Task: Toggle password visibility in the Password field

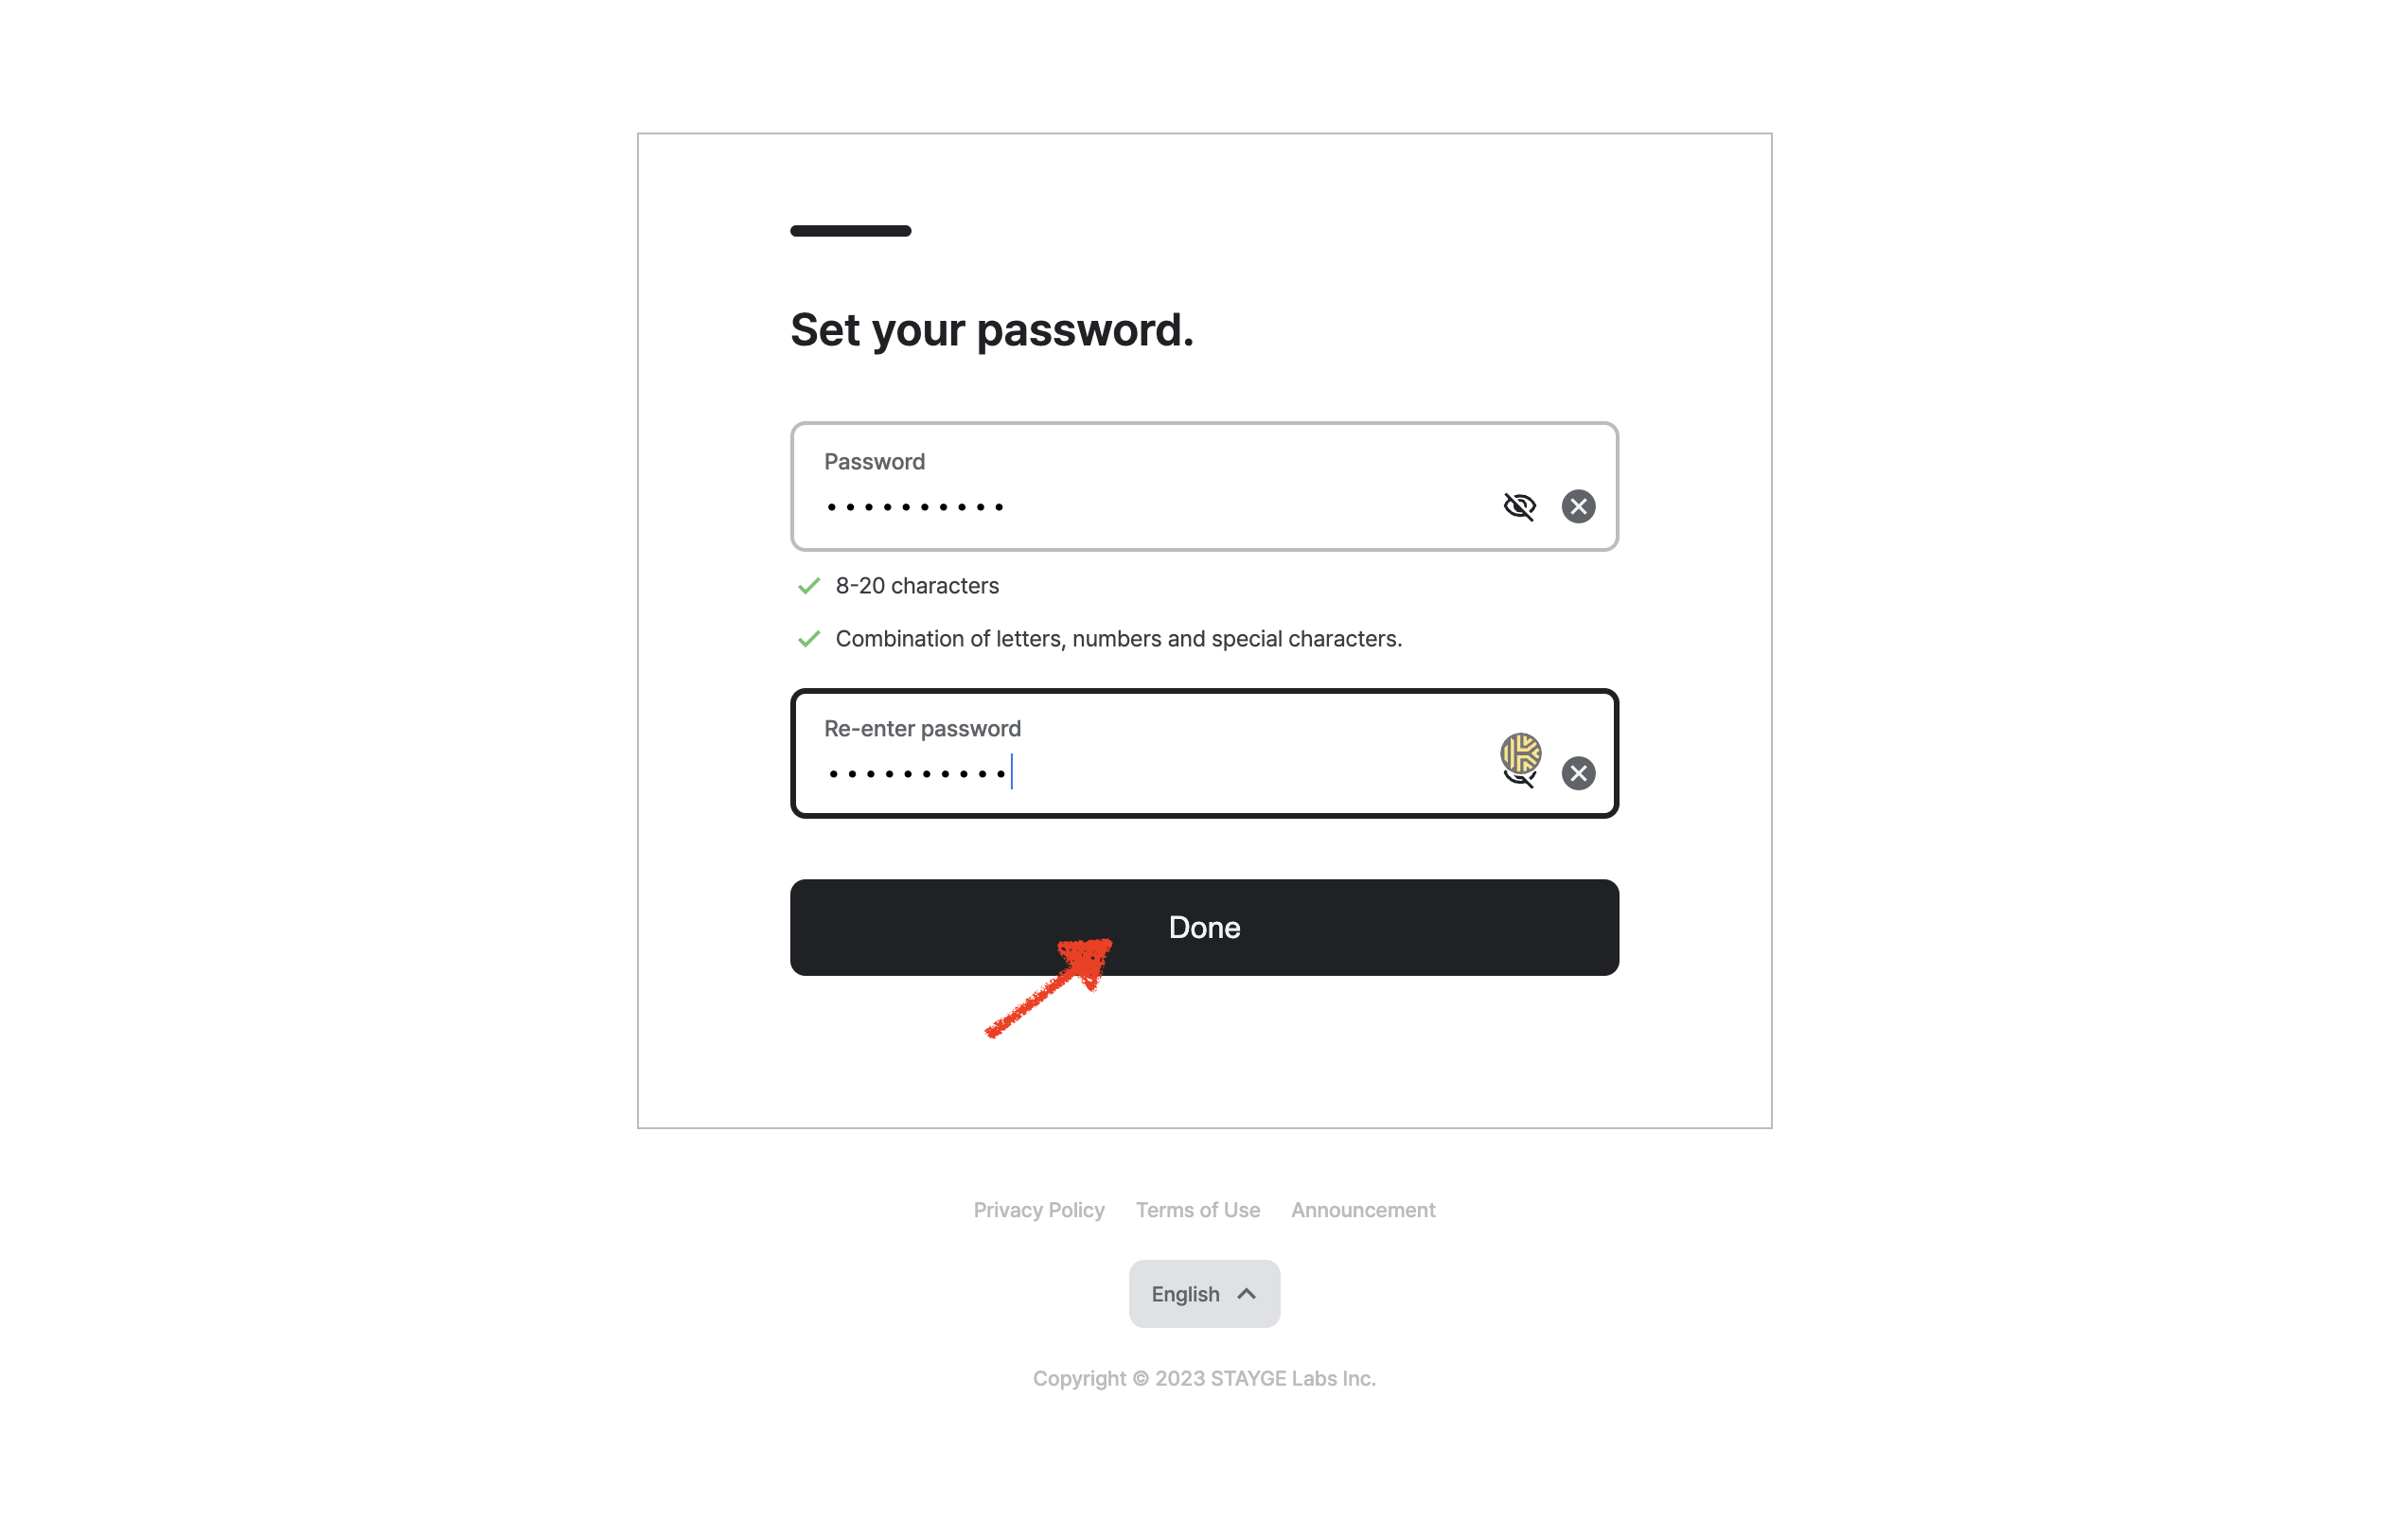Action: click(1519, 506)
